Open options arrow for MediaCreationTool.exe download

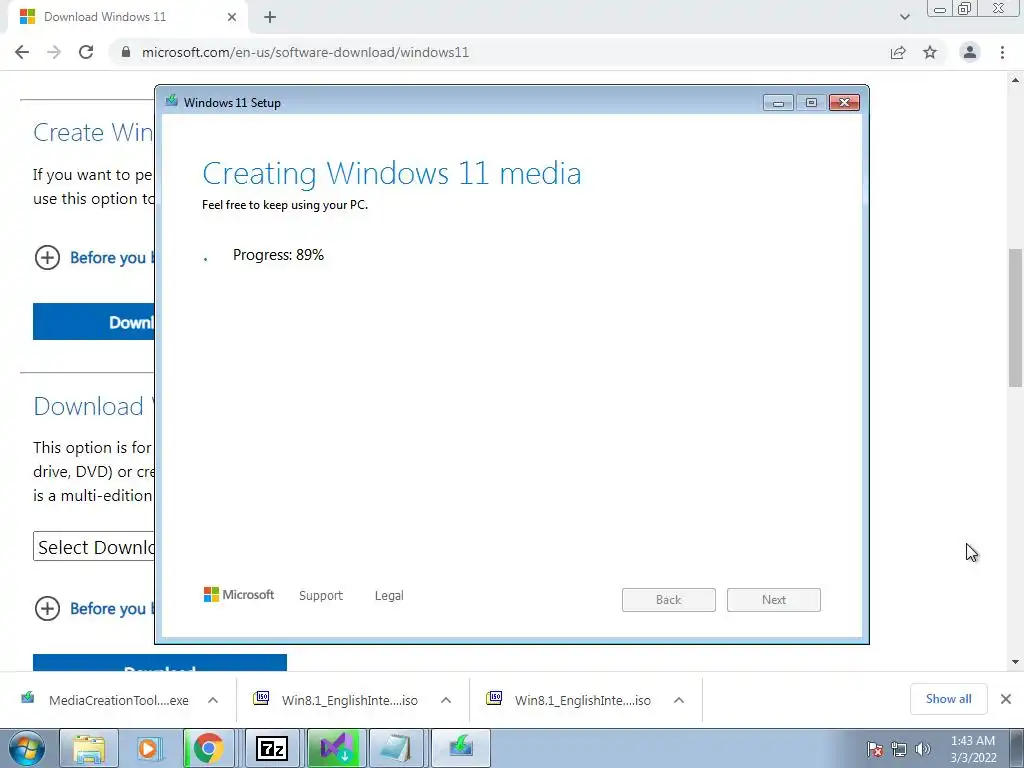213,700
